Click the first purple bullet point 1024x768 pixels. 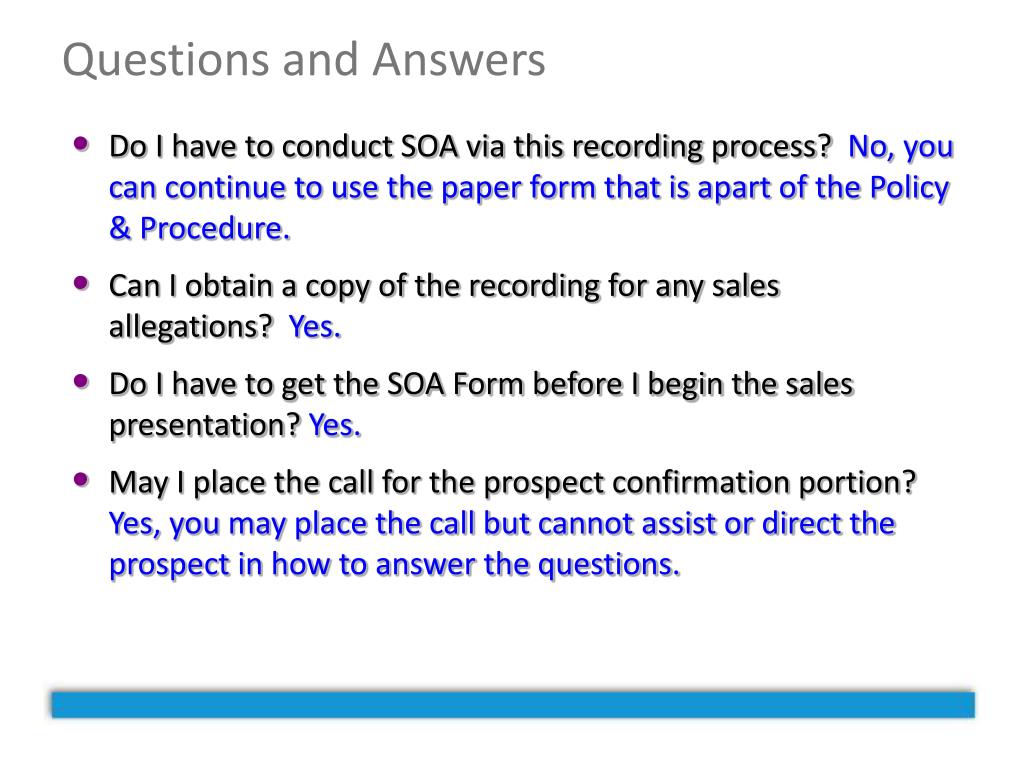[81, 144]
